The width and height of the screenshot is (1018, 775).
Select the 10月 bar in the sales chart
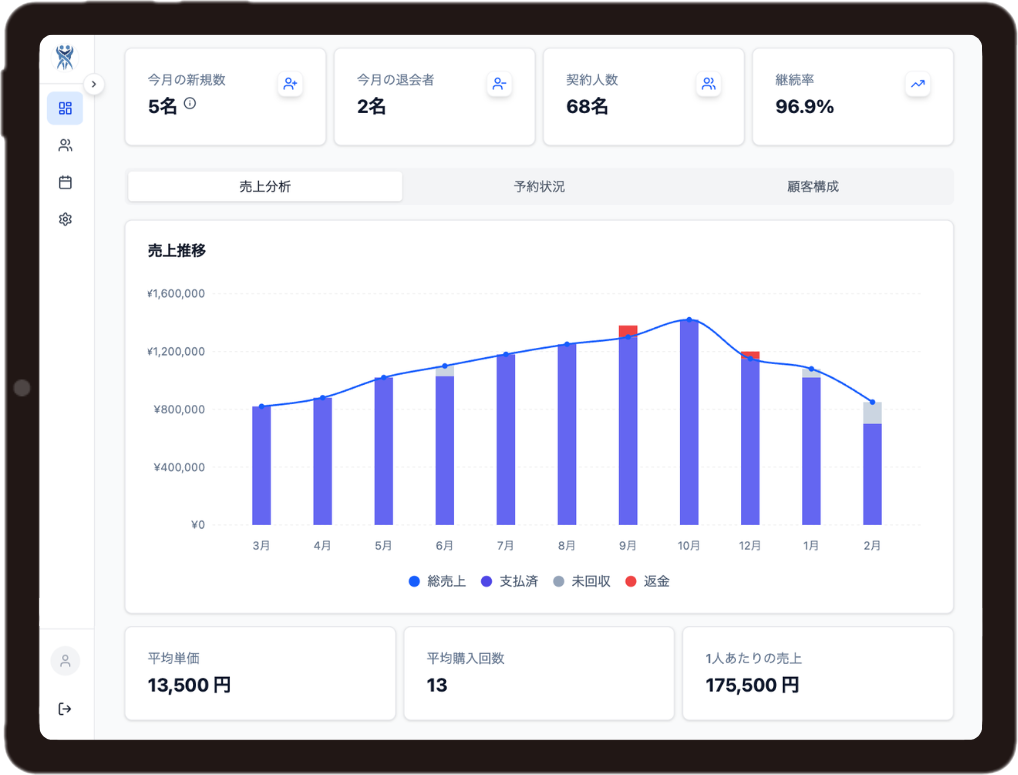click(688, 420)
